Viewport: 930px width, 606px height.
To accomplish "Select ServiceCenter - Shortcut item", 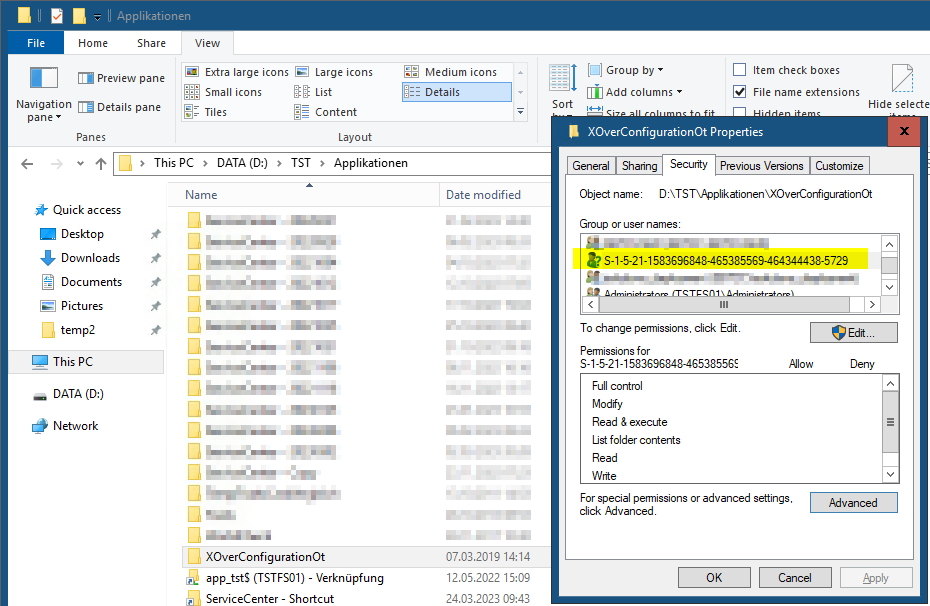I will pos(269,598).
